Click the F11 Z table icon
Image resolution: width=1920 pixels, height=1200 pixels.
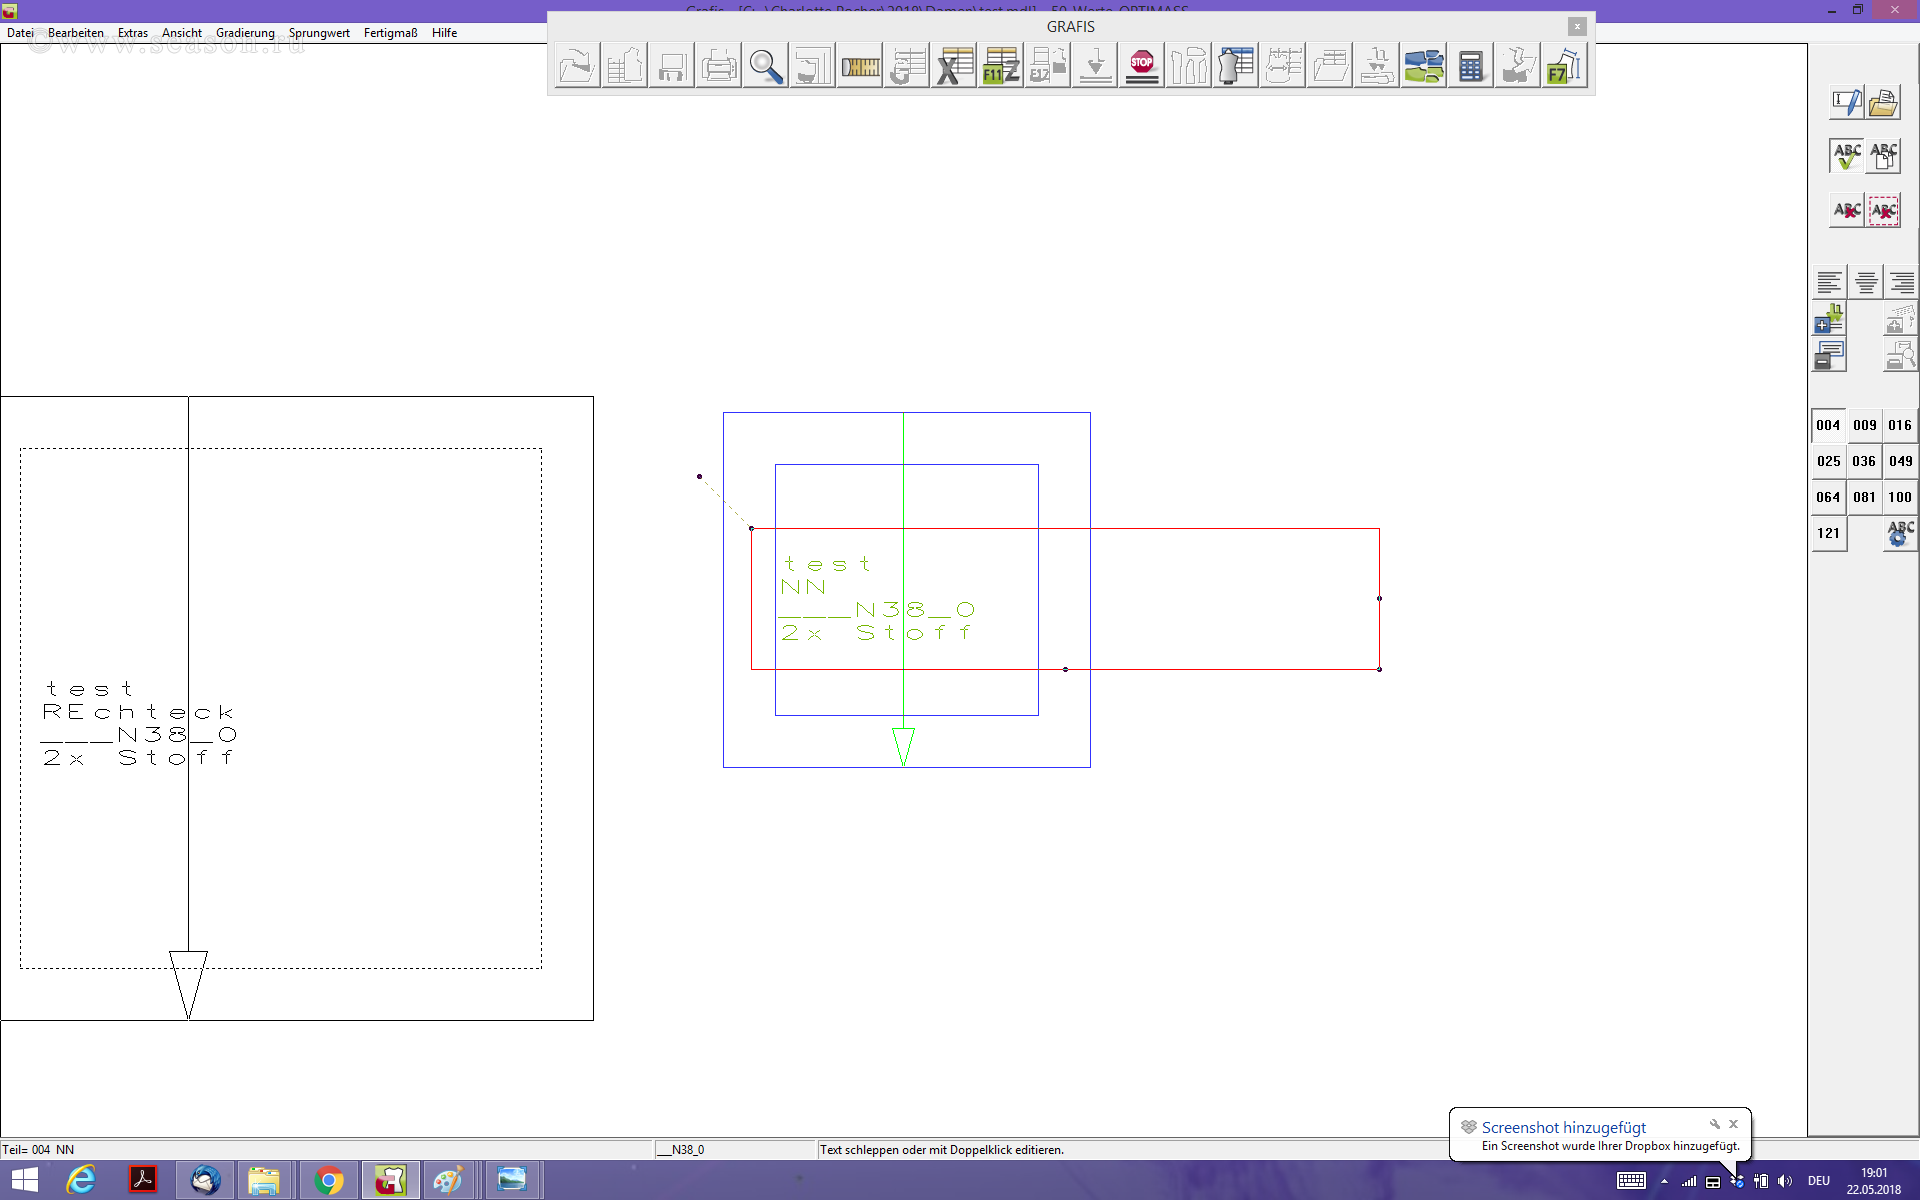click(x=1000, y=66)
